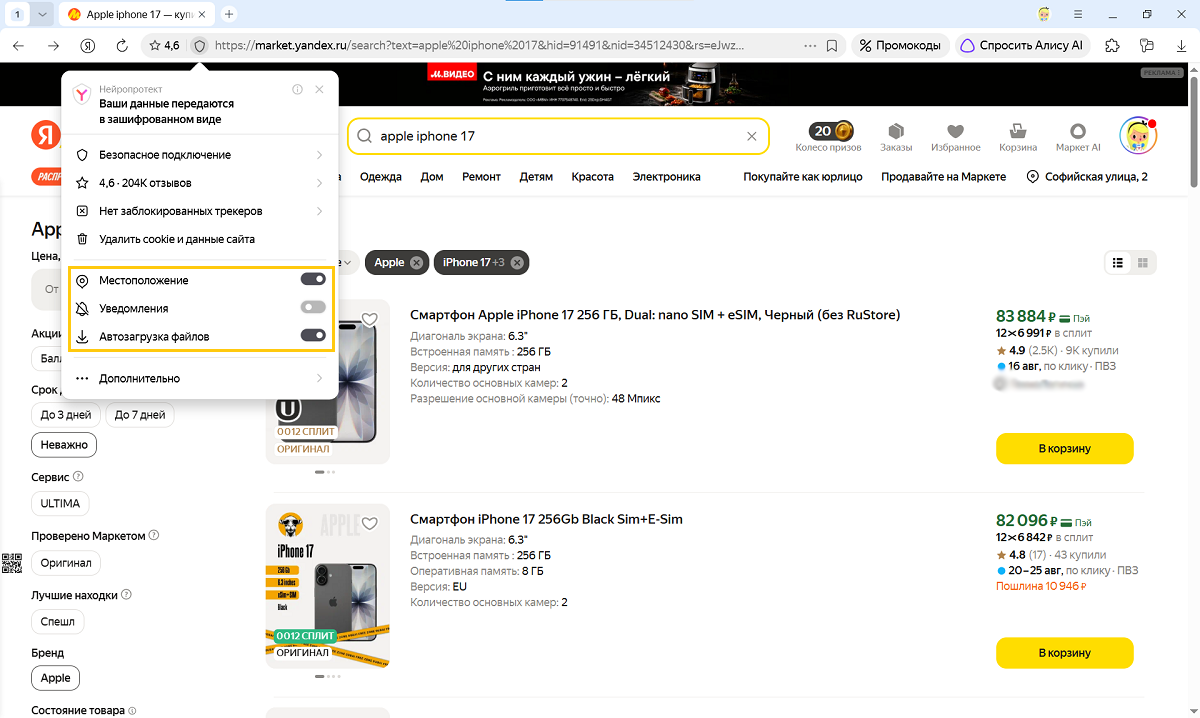Image resolution: width=1200 pixels, height=718 pixels.
Task: Open Колесо призов with 20 coins
Action: point(828,137)
